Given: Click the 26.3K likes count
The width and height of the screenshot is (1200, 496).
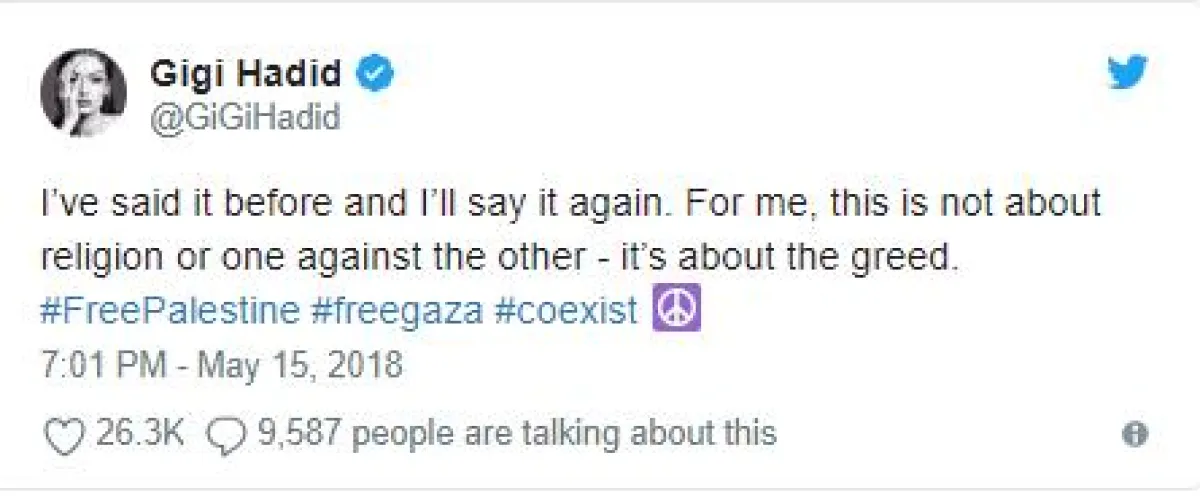Looking at the screenshot, I should tap(140, 433).
